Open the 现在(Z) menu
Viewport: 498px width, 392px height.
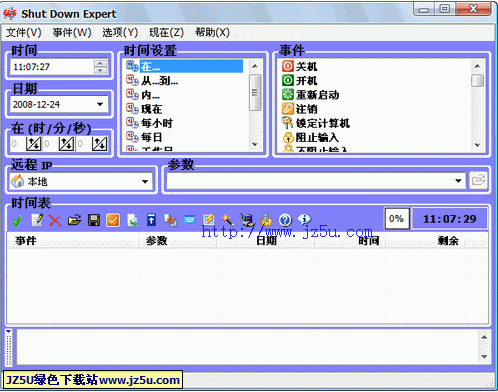[x=166, y=32]
